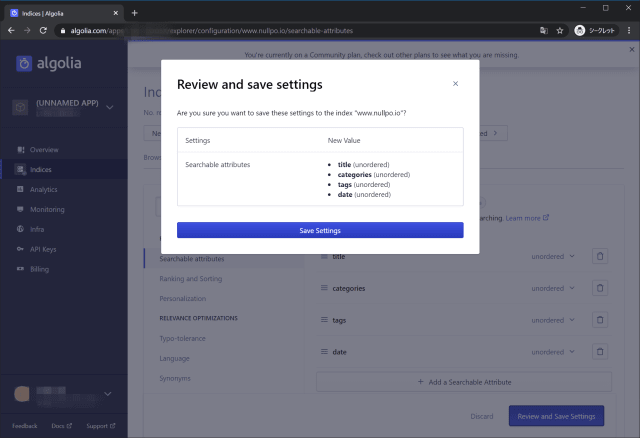
Task: Open the Feedback link
Action: [x=24, y=426]
